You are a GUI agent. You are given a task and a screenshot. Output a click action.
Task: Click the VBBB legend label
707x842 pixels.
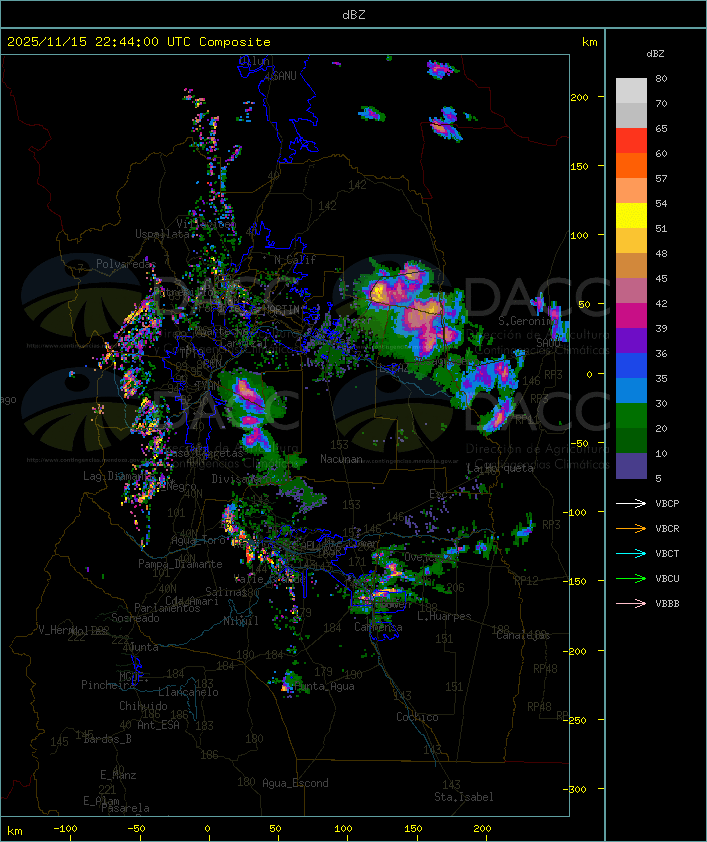click(667, 604)
